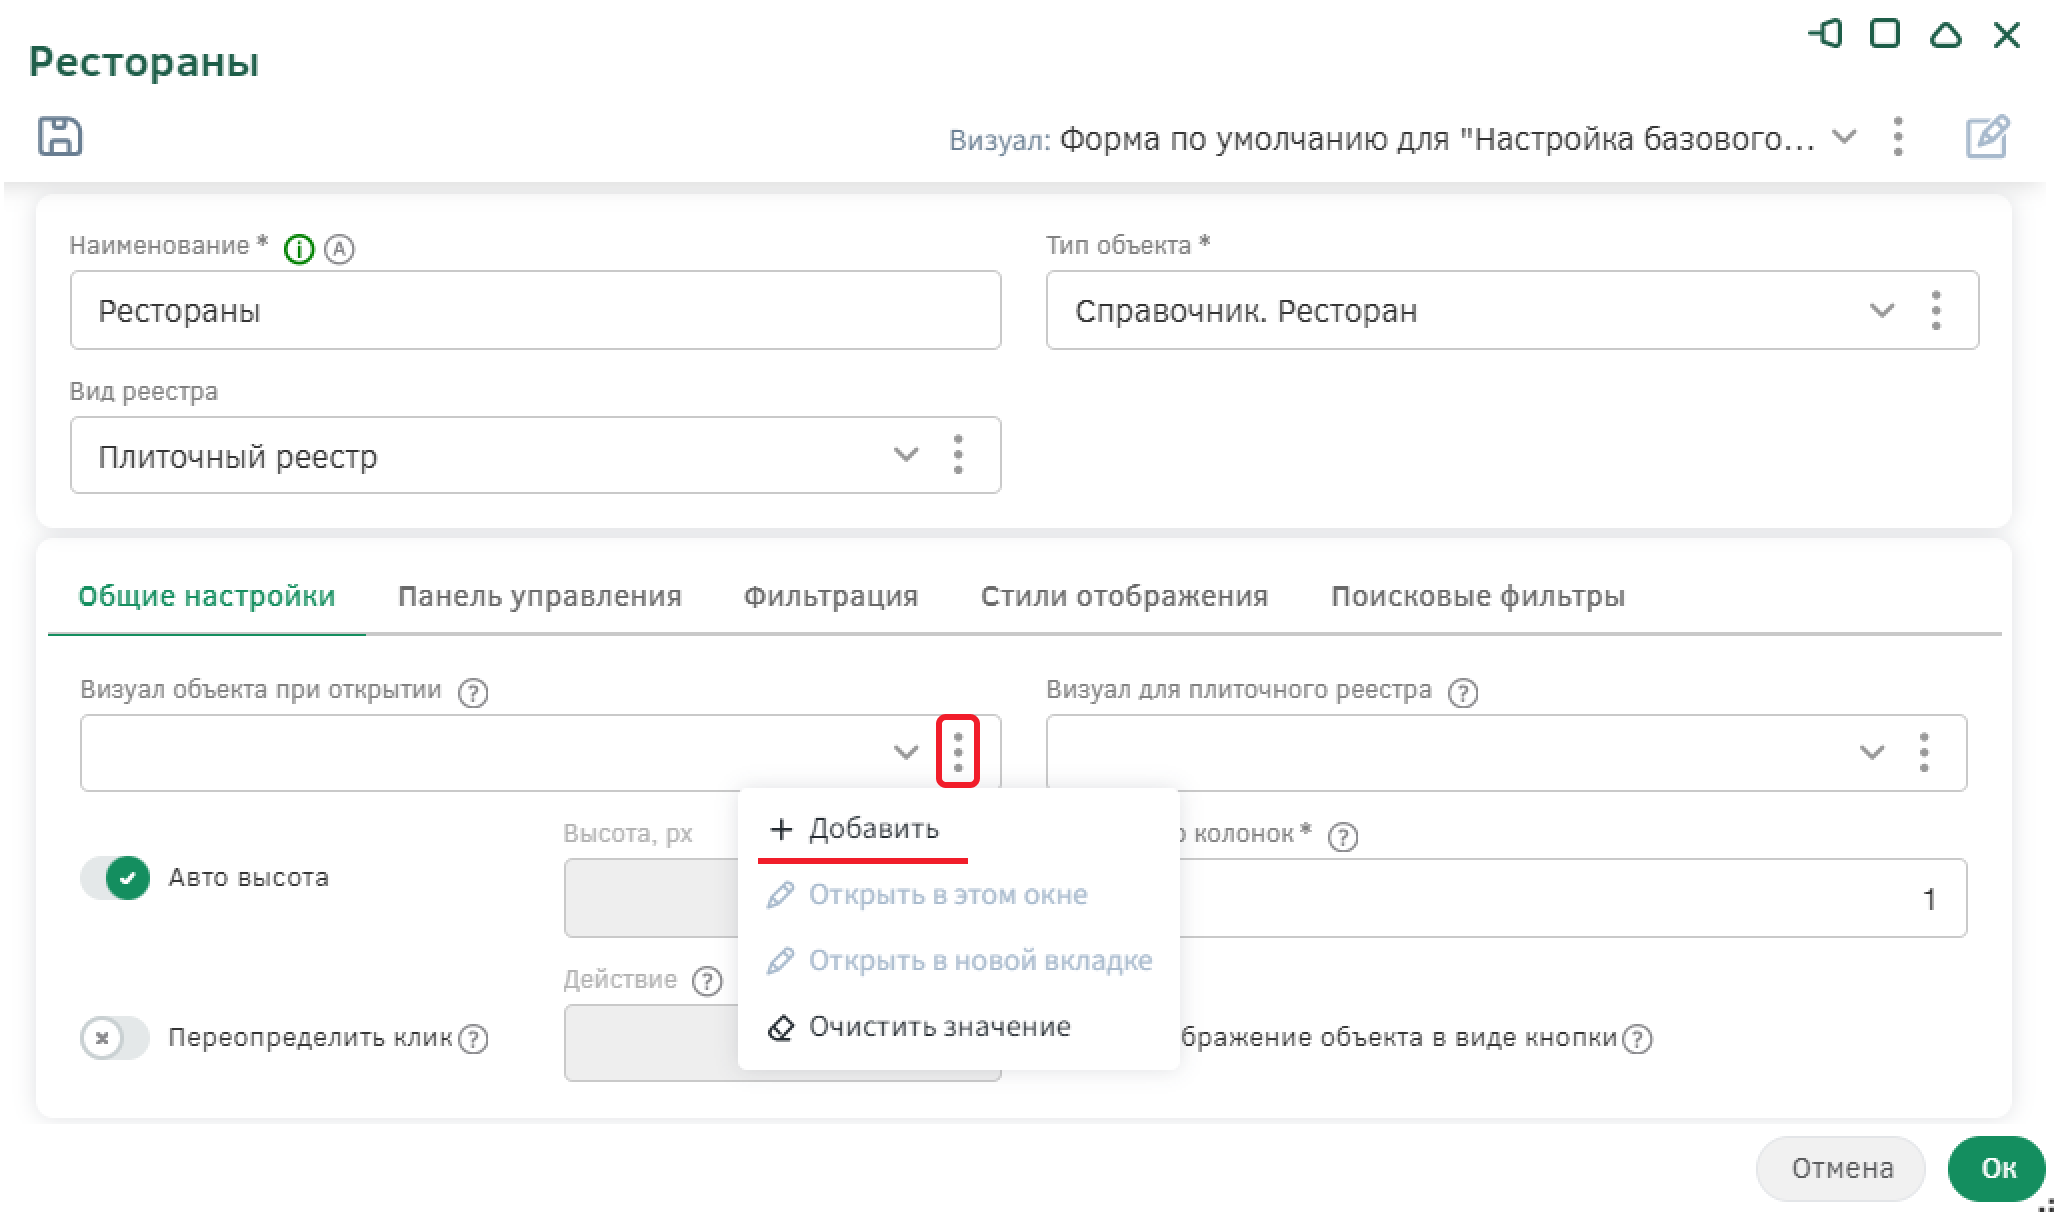The image size is (2054, 1212).
Task: Click the circled A icon near Наименование
Action: pyautogui.click(x=340, y=249)
